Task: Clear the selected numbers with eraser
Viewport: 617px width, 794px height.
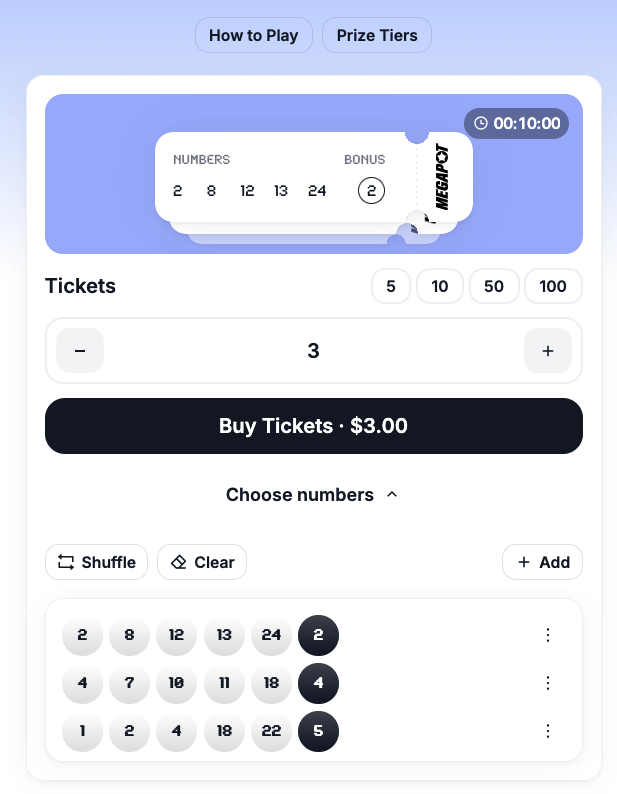Action: [202, 562]
